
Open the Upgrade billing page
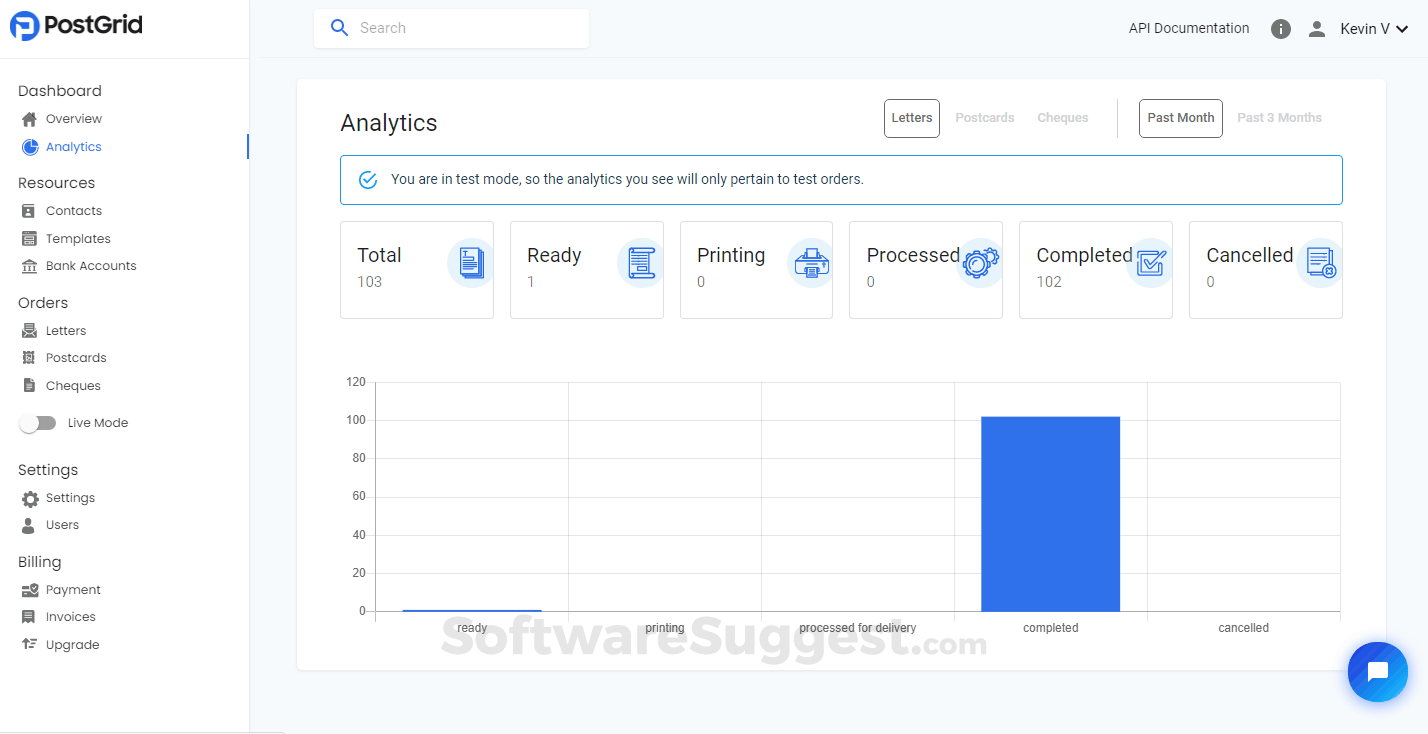point(72,645)
